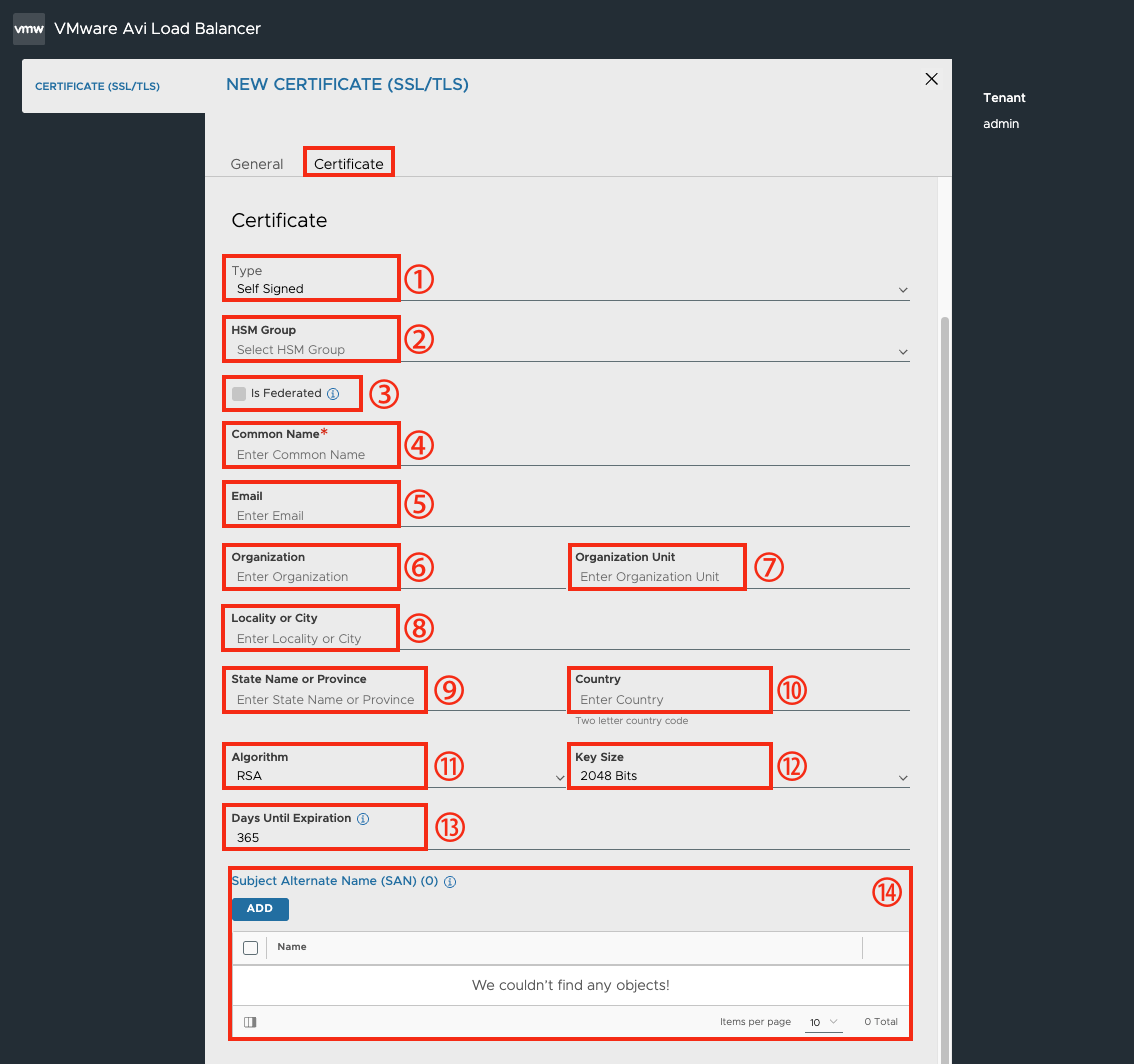Expand the Type Self Signed dropdown
1134x1064 pixels.
click(570, 289)
